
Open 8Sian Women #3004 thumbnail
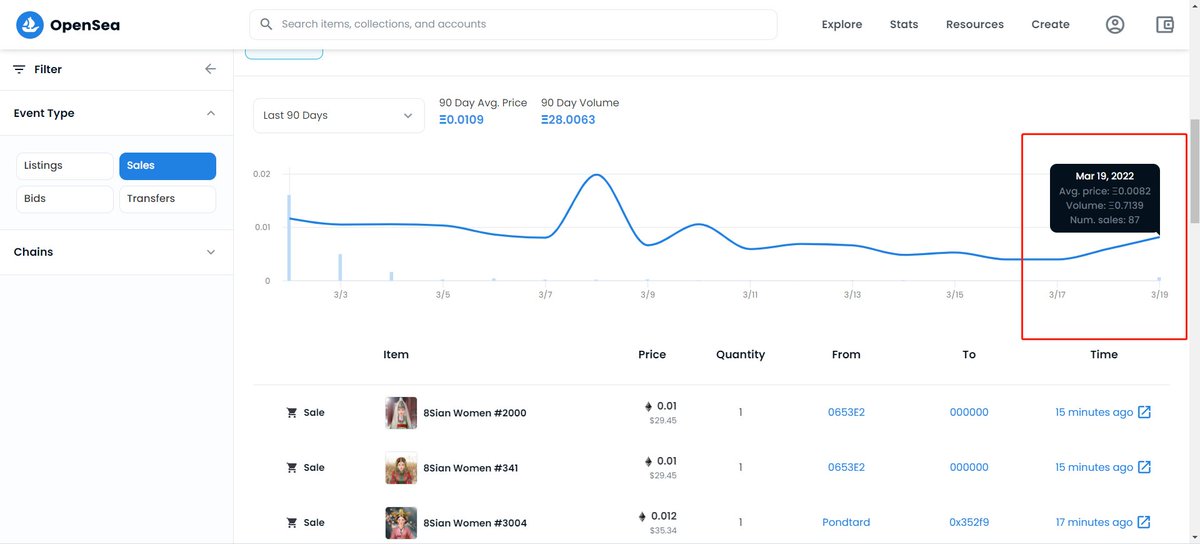click(401, 522)
